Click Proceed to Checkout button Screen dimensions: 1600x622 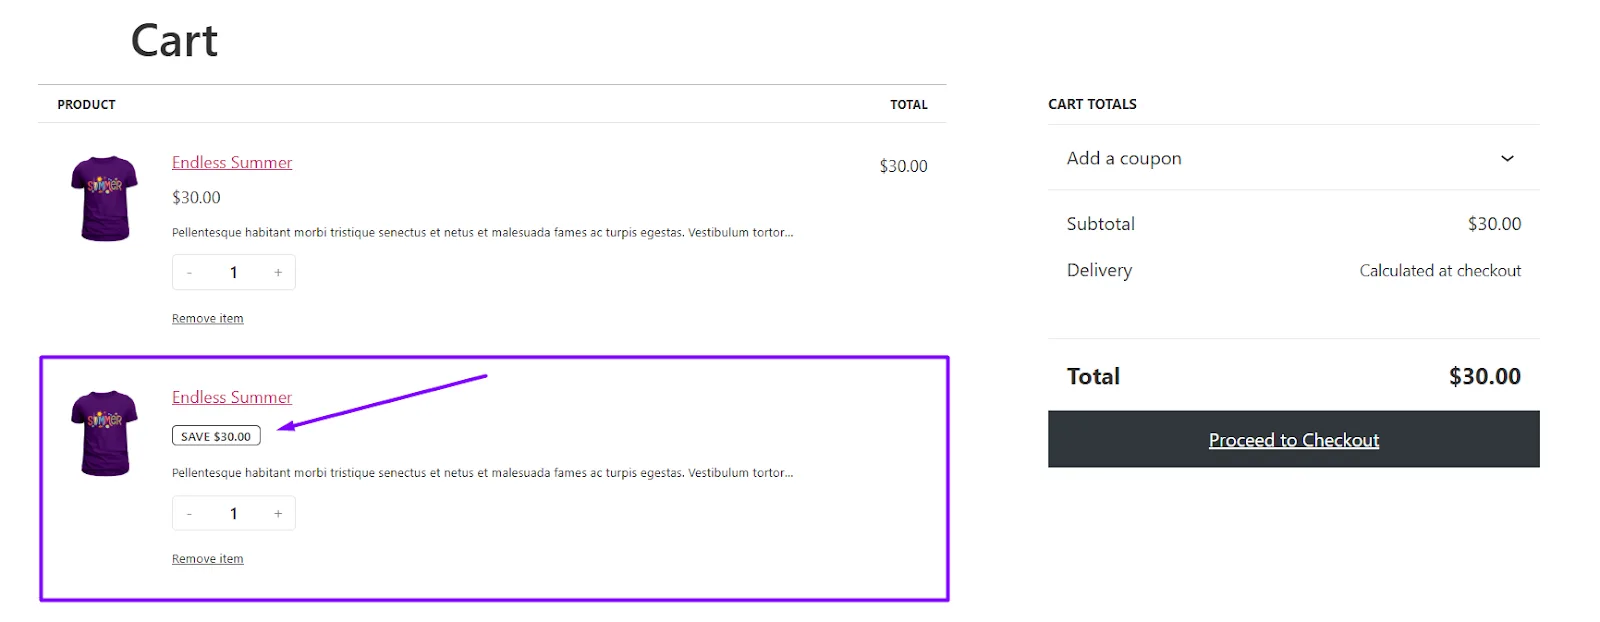(1293, 439)
